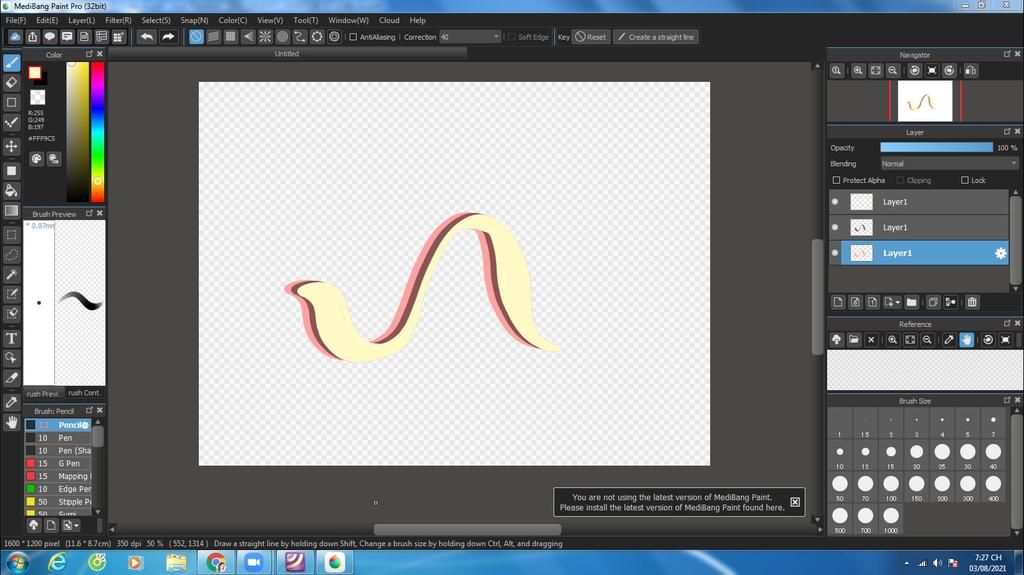Undock the Navigator panel
This screenshot has height=575, width=1024.
(x=1006, y=54)
